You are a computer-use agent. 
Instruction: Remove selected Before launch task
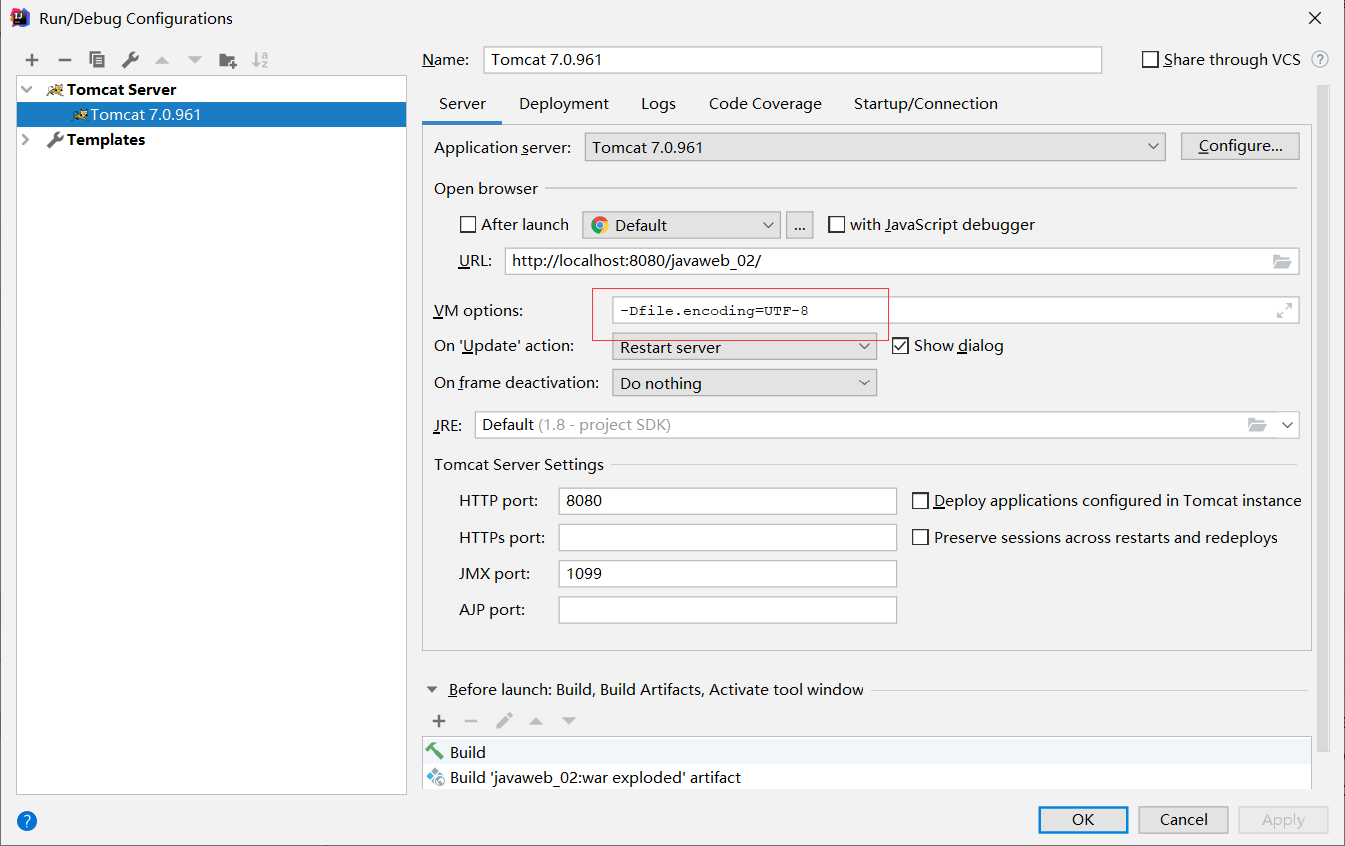pyautogui.click(x=471, y=721)
